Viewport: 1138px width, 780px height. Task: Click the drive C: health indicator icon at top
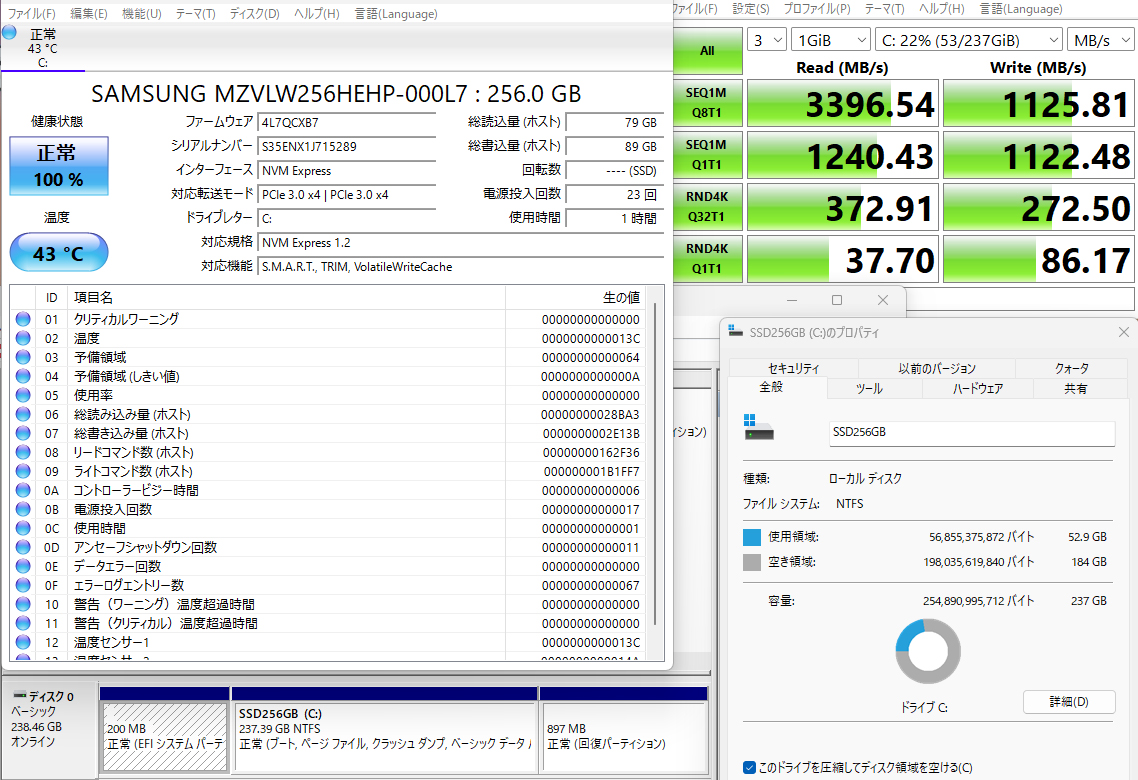9,33
